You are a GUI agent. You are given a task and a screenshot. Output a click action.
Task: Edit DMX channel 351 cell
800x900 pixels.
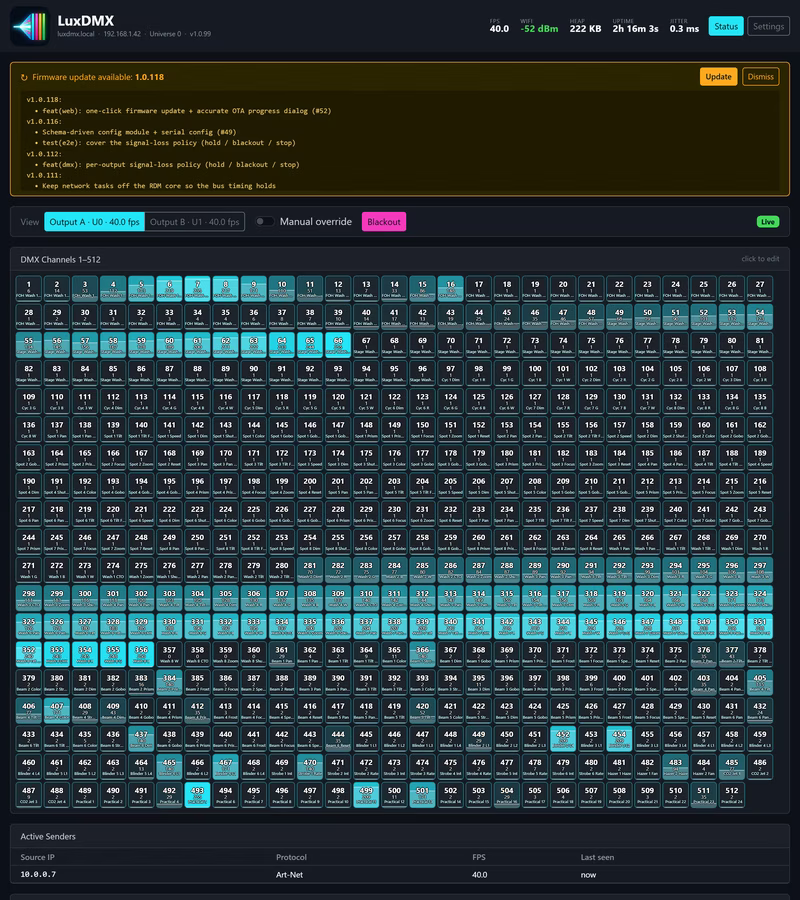coord(760,626)
